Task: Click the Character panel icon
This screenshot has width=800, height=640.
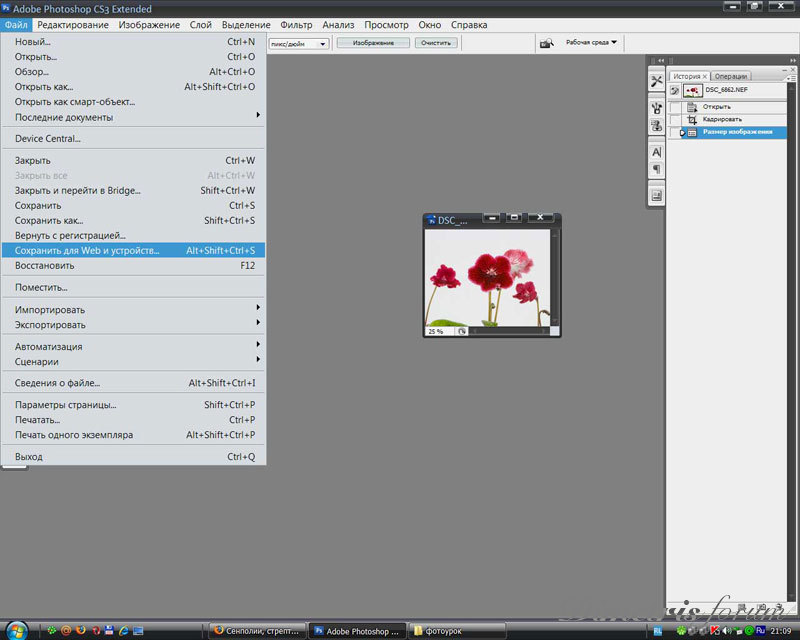Action: 656,152
